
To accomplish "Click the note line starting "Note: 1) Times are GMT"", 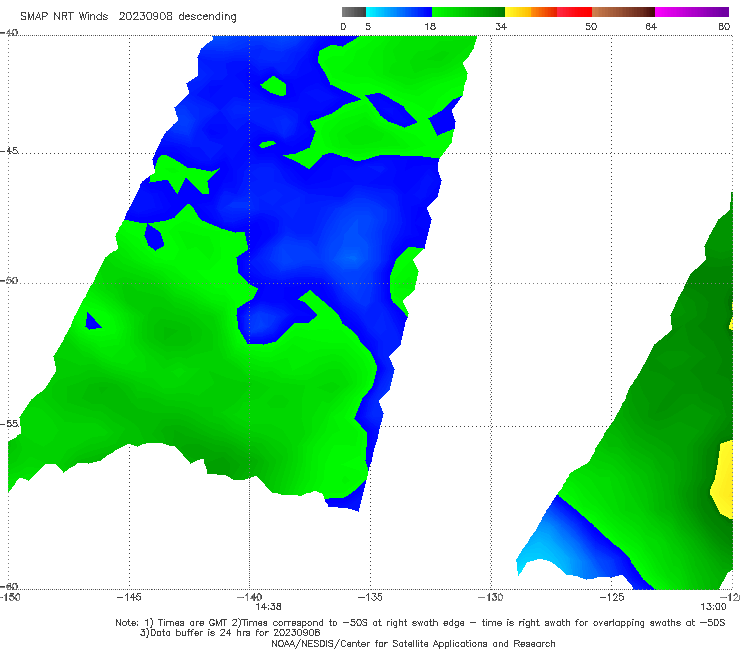I will pyautogui.click(x=420, y=623).
